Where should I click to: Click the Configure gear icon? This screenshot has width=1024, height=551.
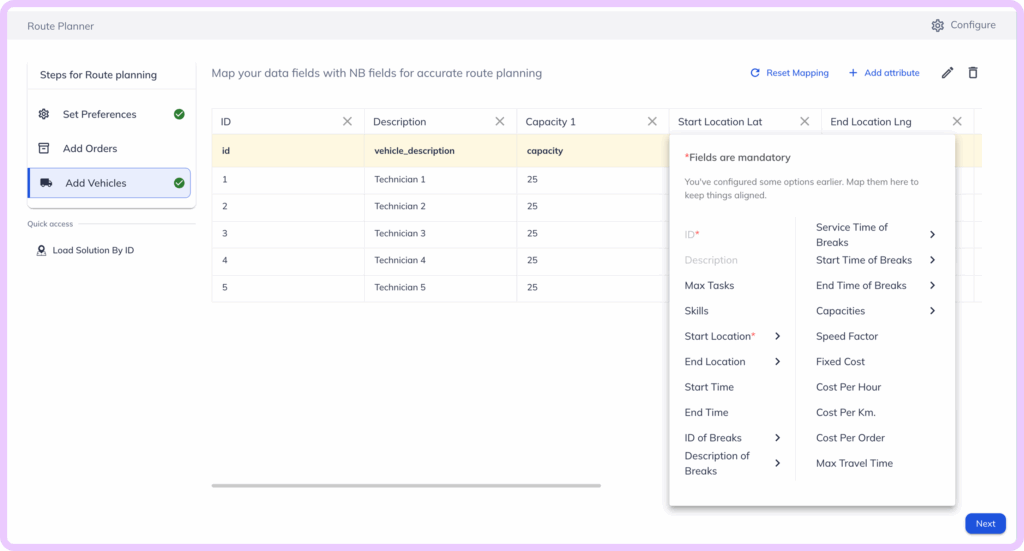pos(937,25)
